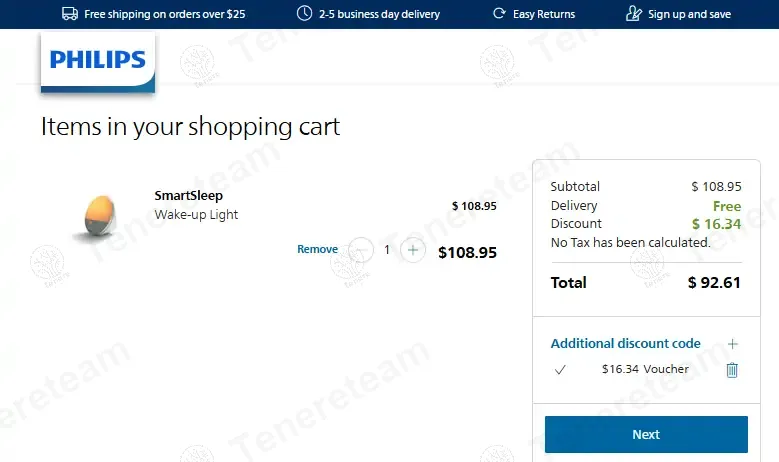Open the Easy Returns link
Viewport: 779px width, 462px height.
click(x=544, y=15)
